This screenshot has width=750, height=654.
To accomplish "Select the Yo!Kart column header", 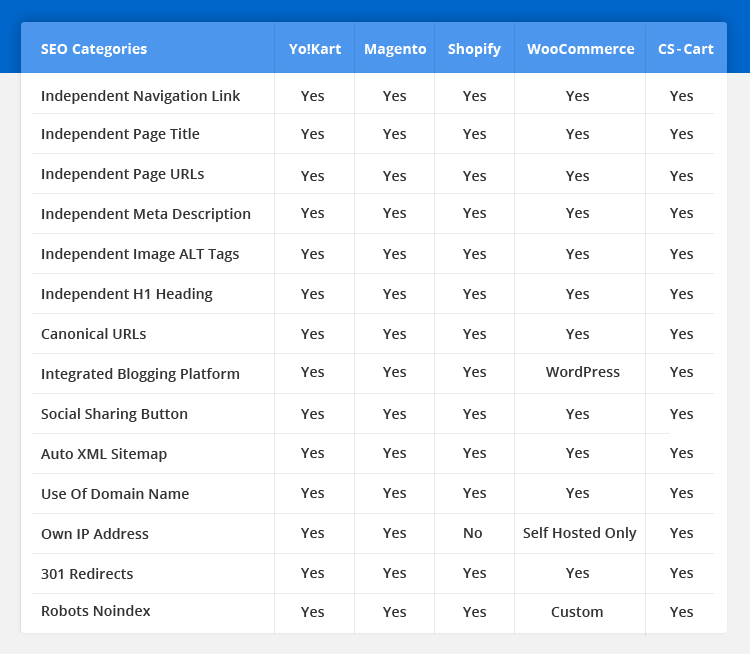I will 313,49.
